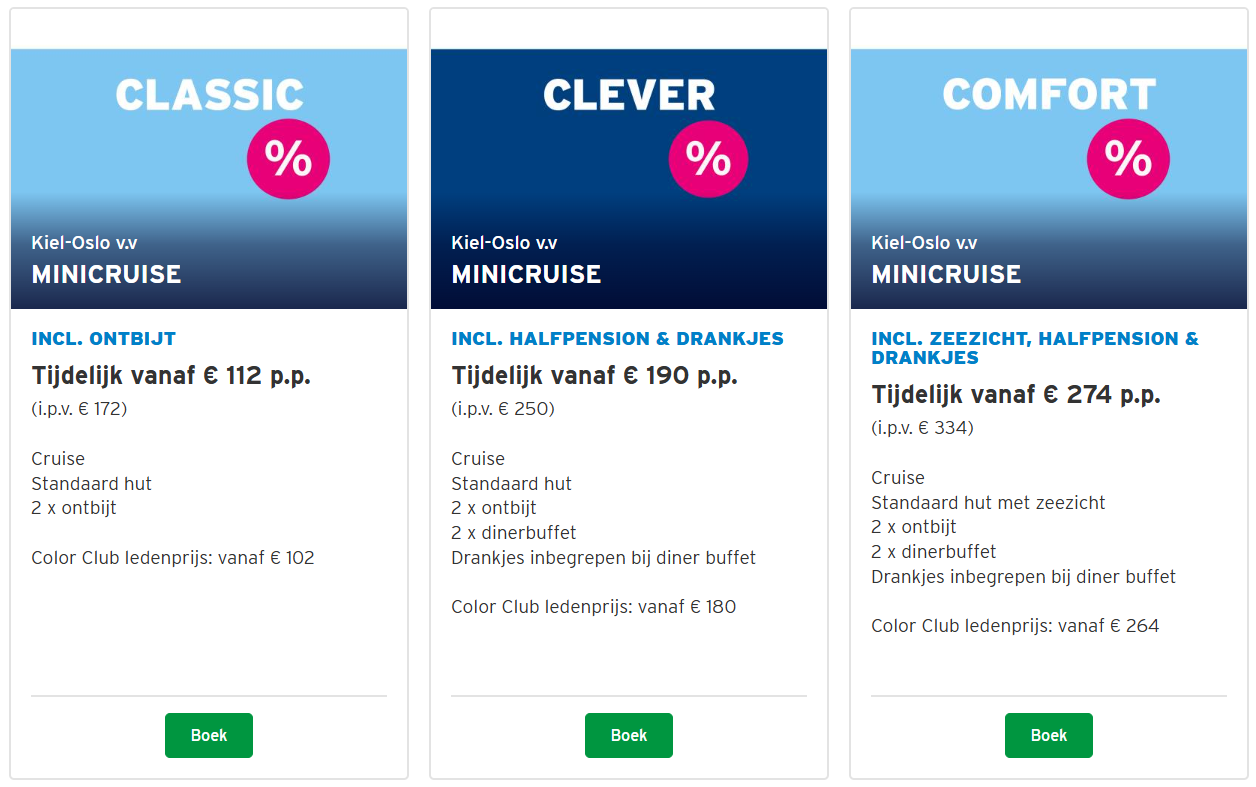Book the Clever minicruise
This screenshot has height=787, width=1256.
pyautogui.click(x=629, y=735)
